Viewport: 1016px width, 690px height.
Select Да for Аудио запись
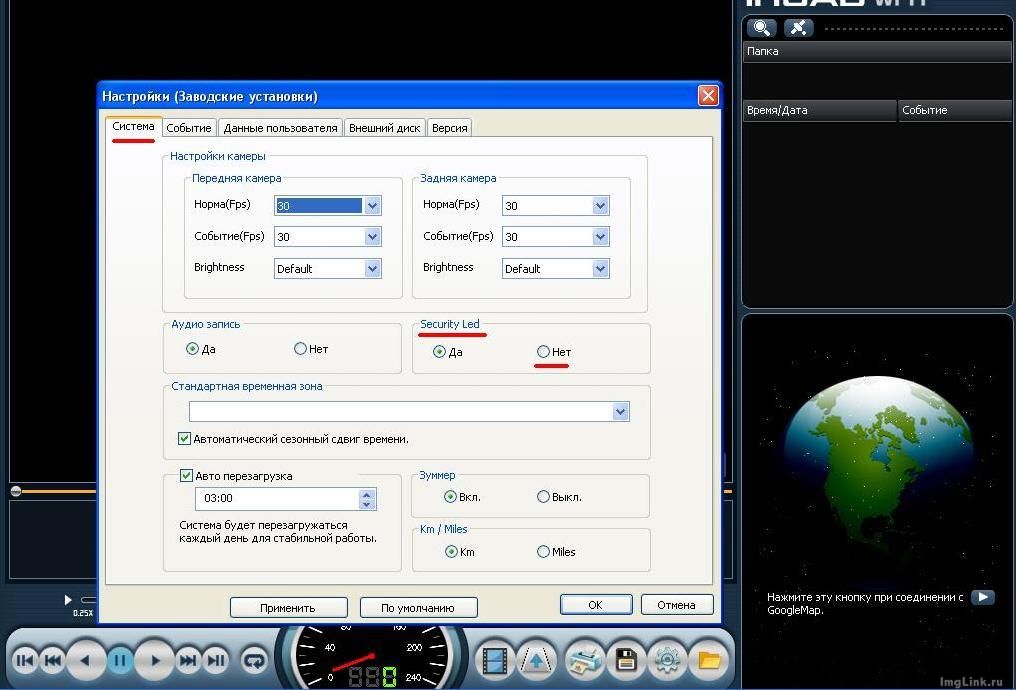point(192,349)
